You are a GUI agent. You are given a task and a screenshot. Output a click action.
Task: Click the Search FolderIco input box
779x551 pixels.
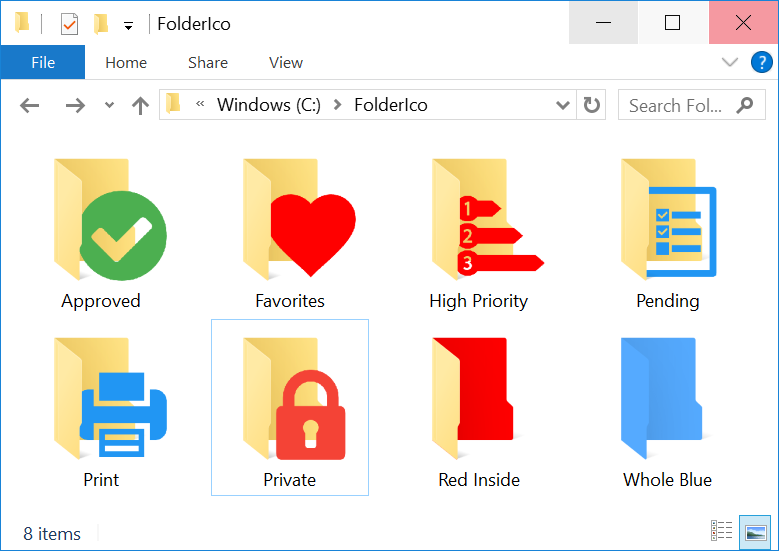click(x=677, y=105)
